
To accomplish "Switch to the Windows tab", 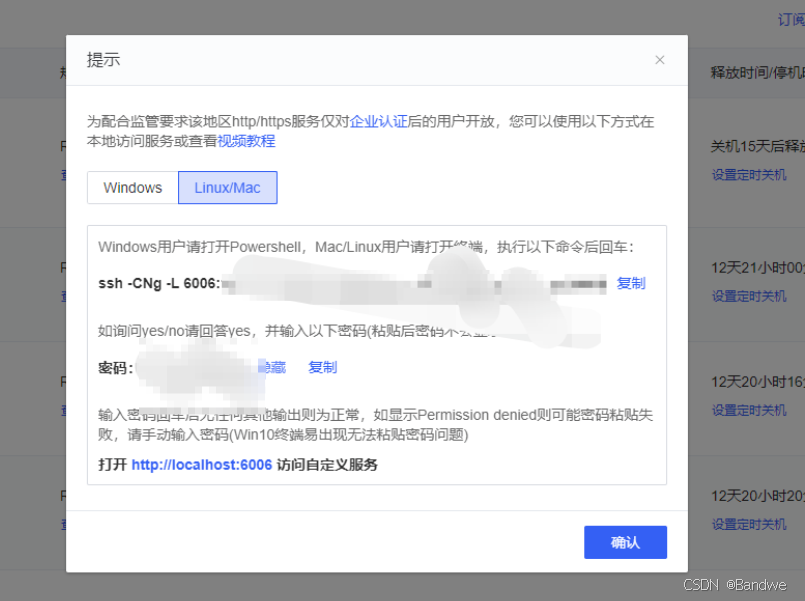I will click(131, 187).
